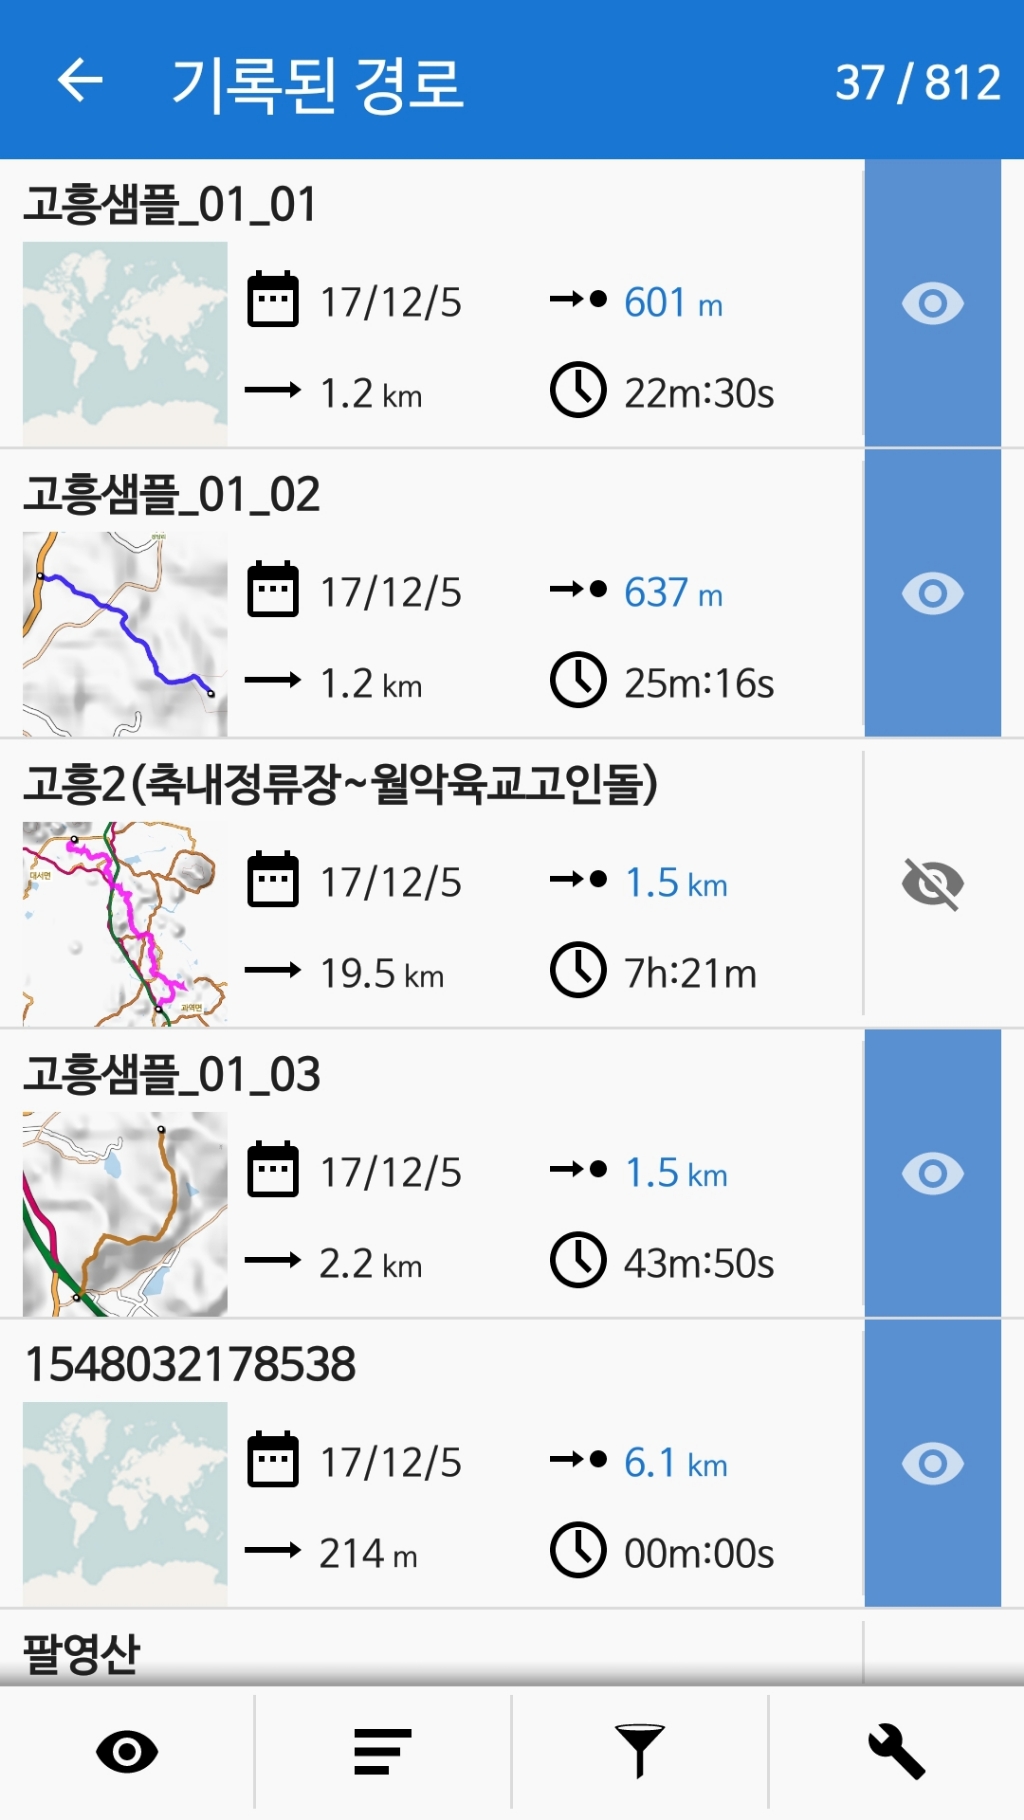This screenshot has width=1024, height=1820.
Task: Toggle visibility of track 1548032178538
Action: [932, 1463]
